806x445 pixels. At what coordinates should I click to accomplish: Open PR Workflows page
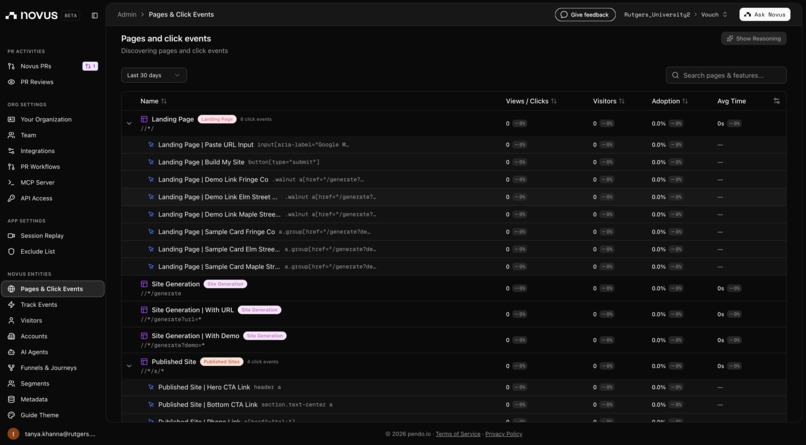(x=40, y=166)
